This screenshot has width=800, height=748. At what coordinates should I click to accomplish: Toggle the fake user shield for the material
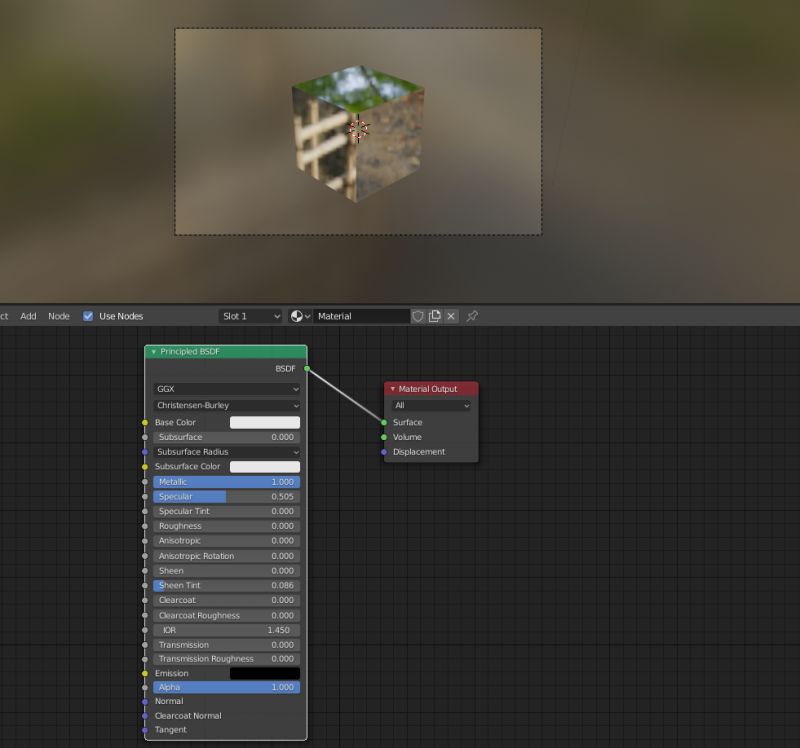[x=418, y=316]
